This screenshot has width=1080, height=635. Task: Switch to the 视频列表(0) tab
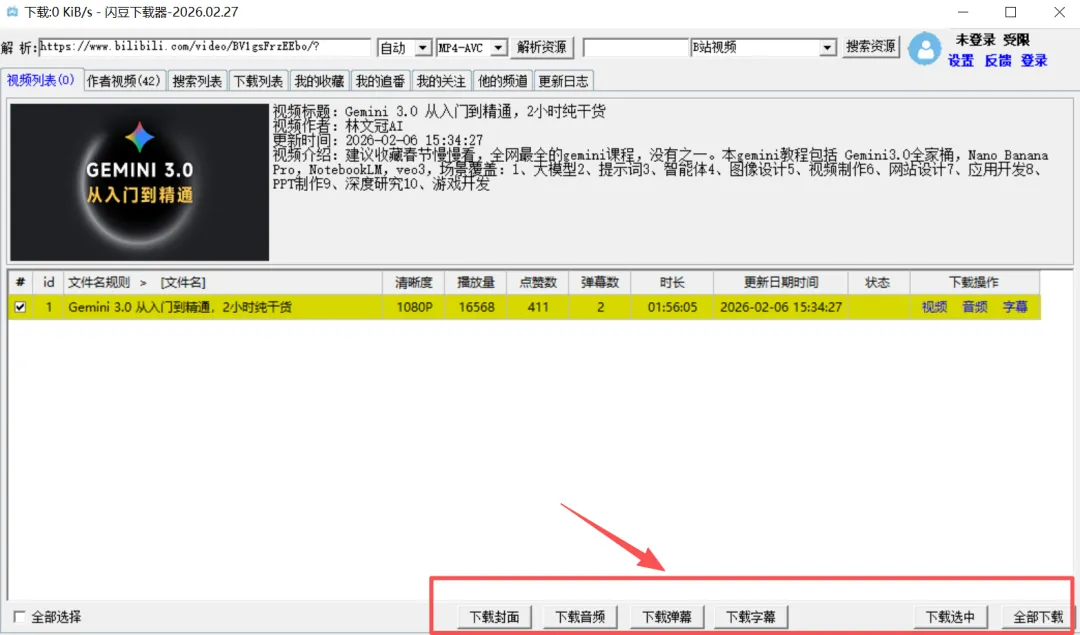point(41,80)
